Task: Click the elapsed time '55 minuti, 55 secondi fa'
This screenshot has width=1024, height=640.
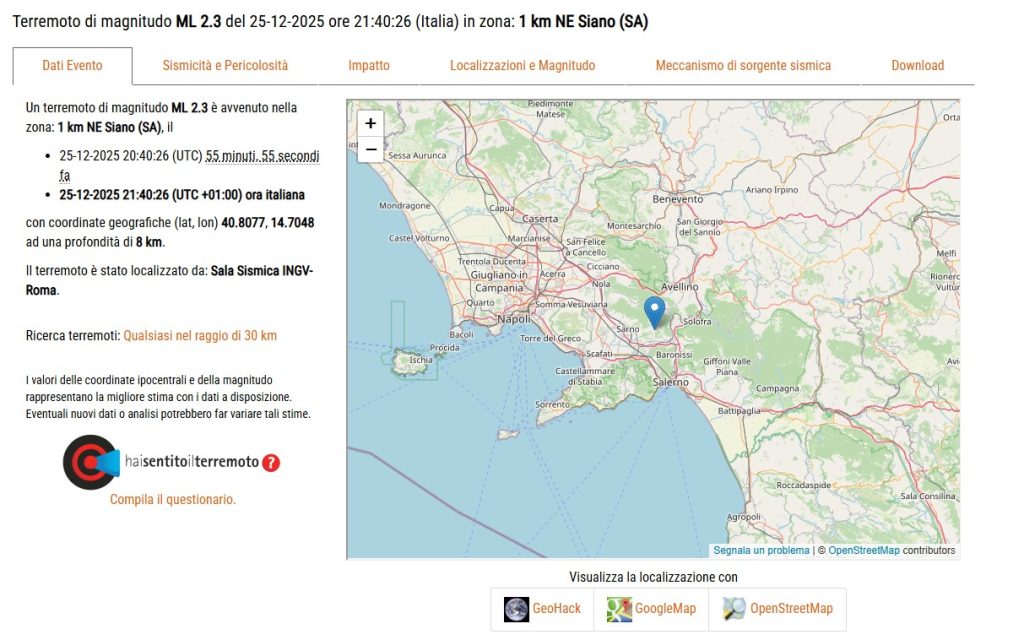Action: coord(262,156)
